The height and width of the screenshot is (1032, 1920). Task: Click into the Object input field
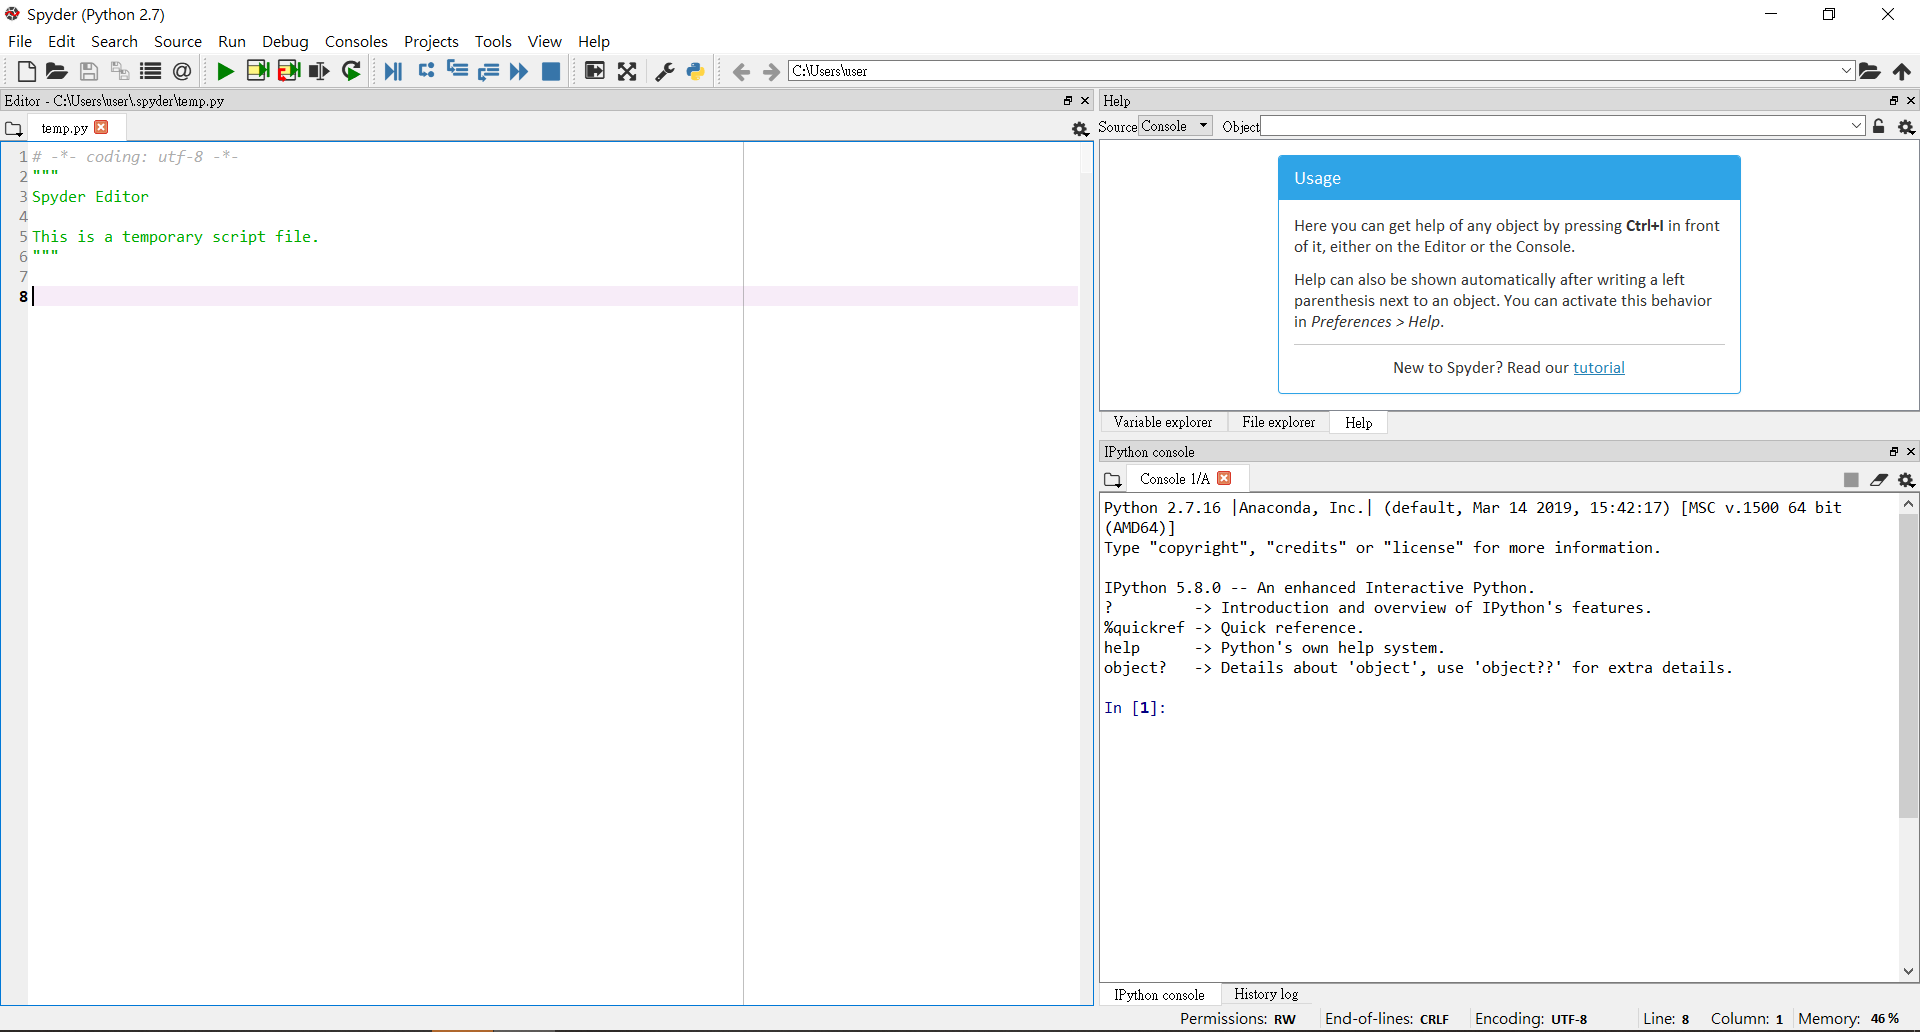pyautogui.click(x=1555, y=126)
